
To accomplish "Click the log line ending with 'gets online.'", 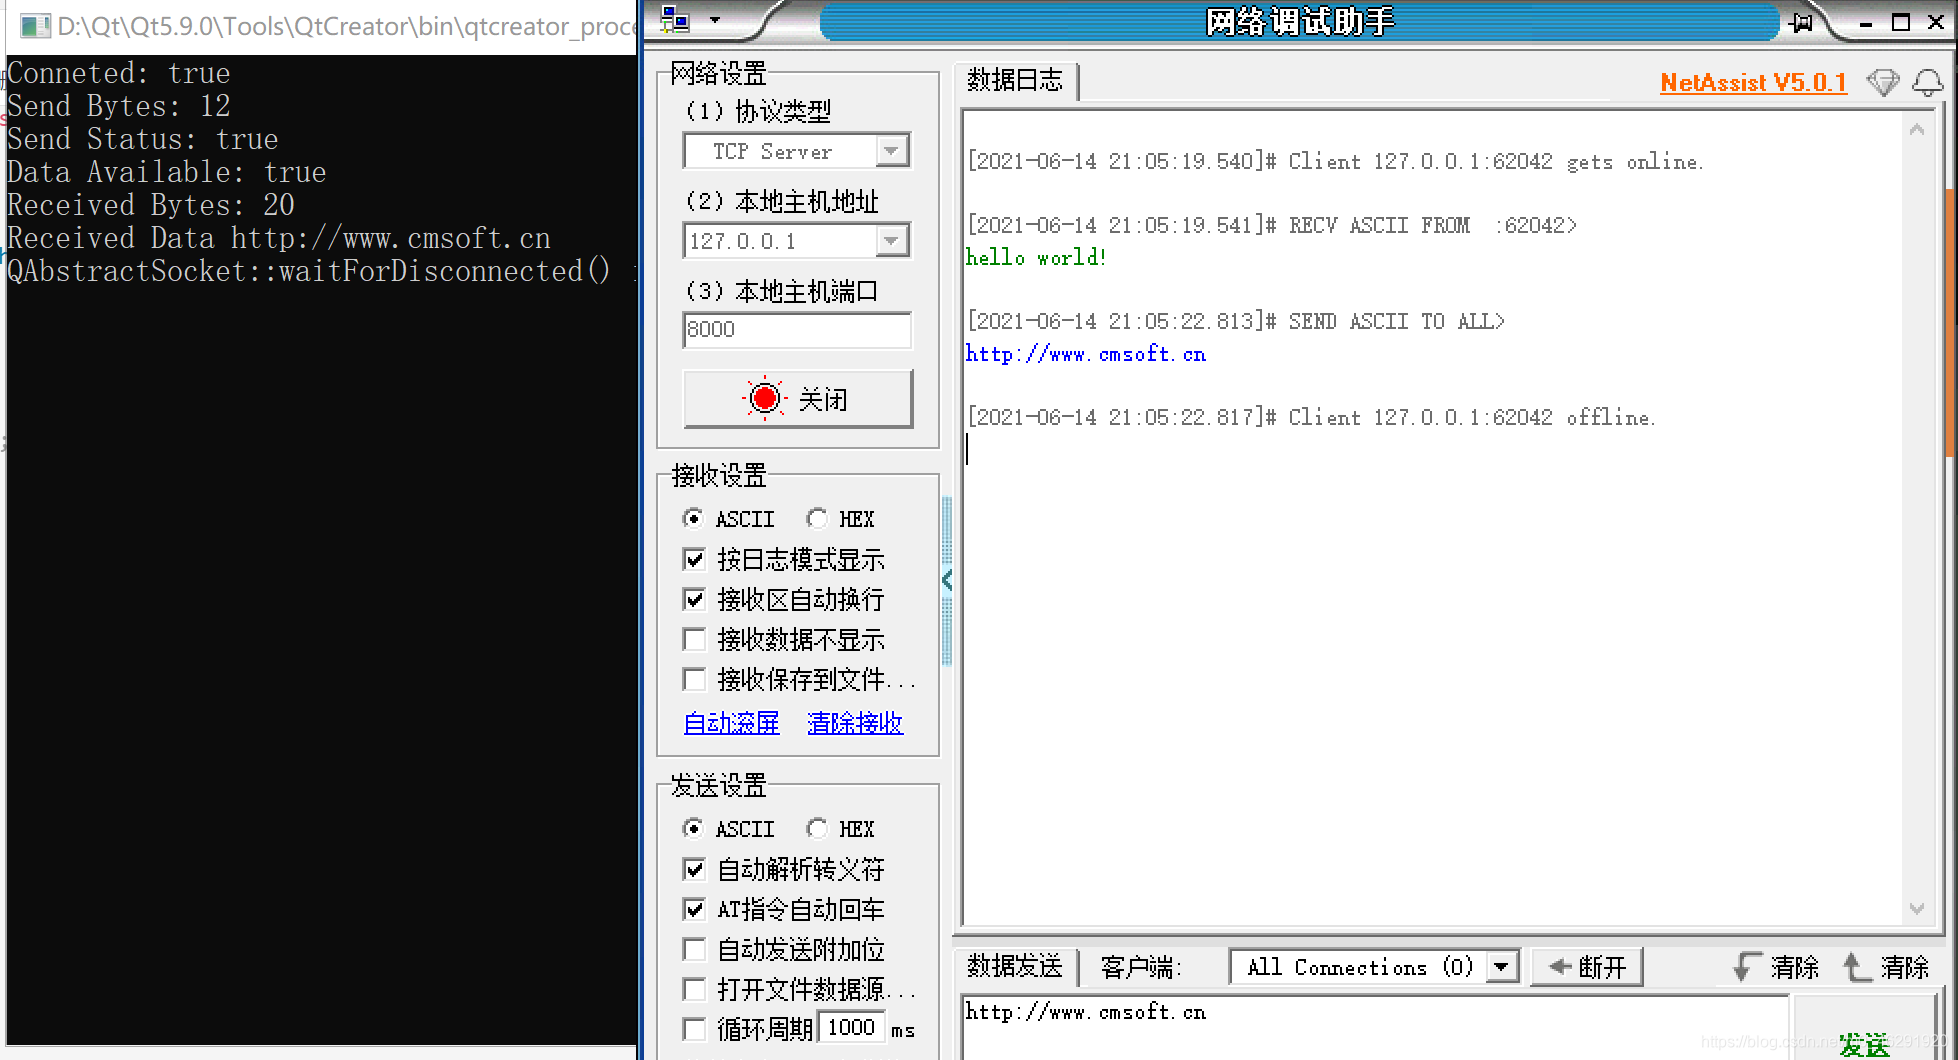I will [x=1335, y=162].
